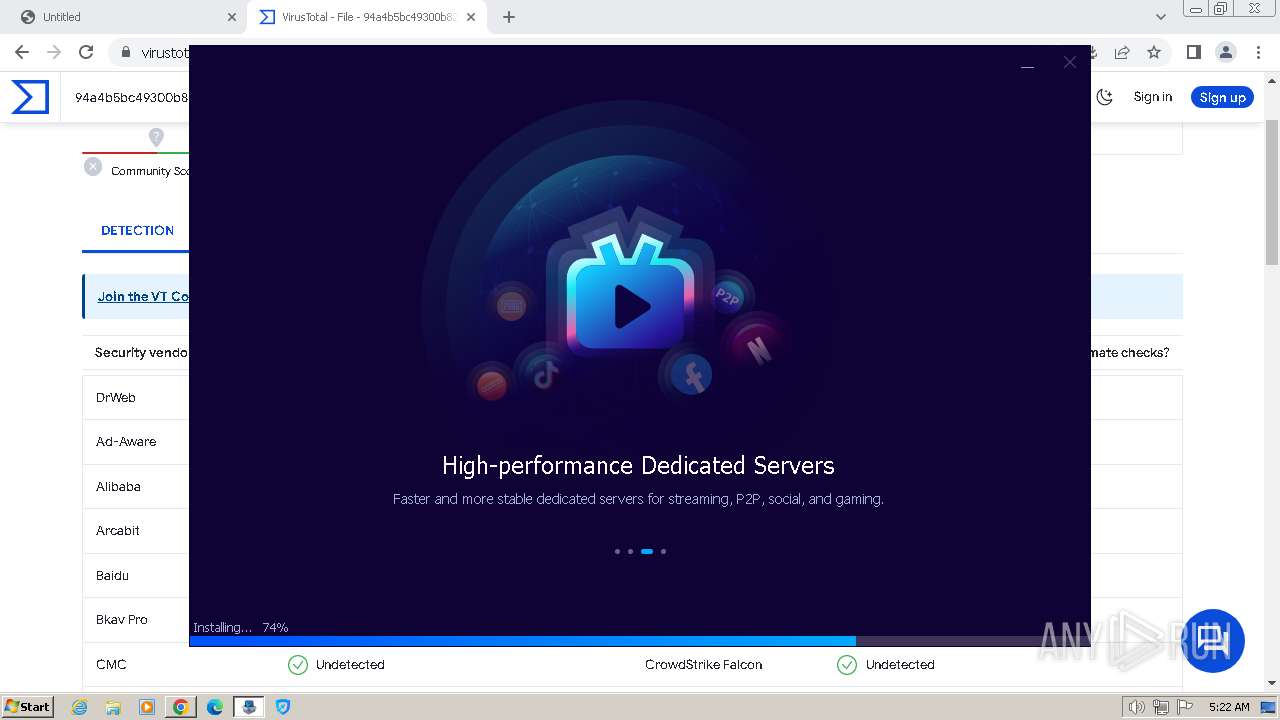Click the community score question-mark marker

[x=156, y=137]
